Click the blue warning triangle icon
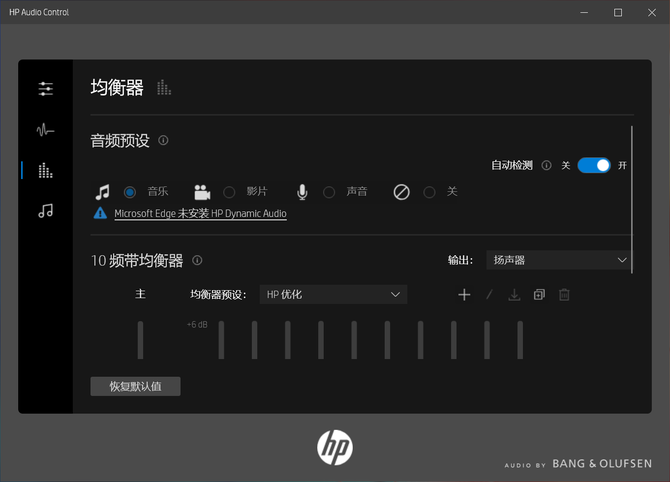 click(x=100, y=213)
